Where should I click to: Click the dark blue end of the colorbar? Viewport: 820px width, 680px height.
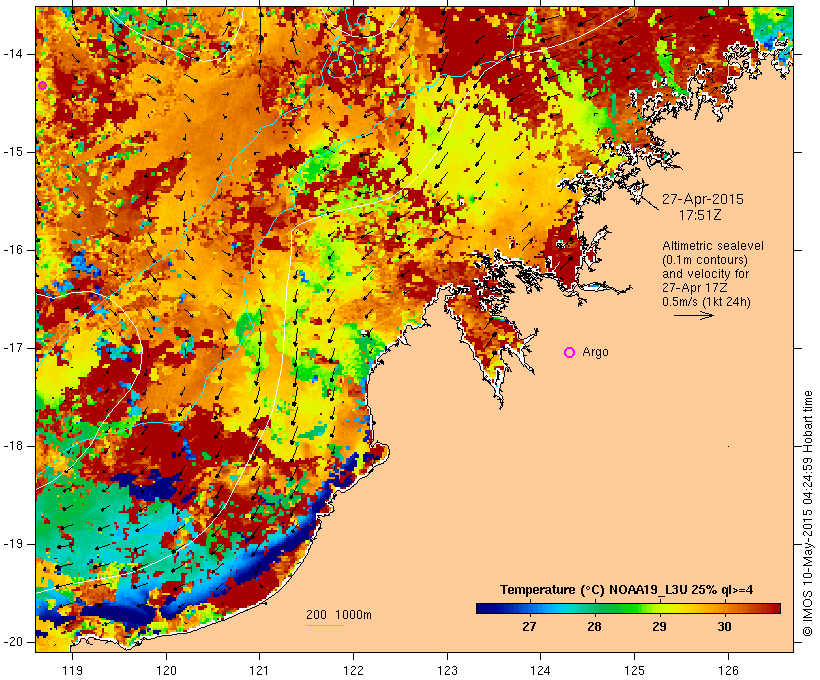click(486, 608)
